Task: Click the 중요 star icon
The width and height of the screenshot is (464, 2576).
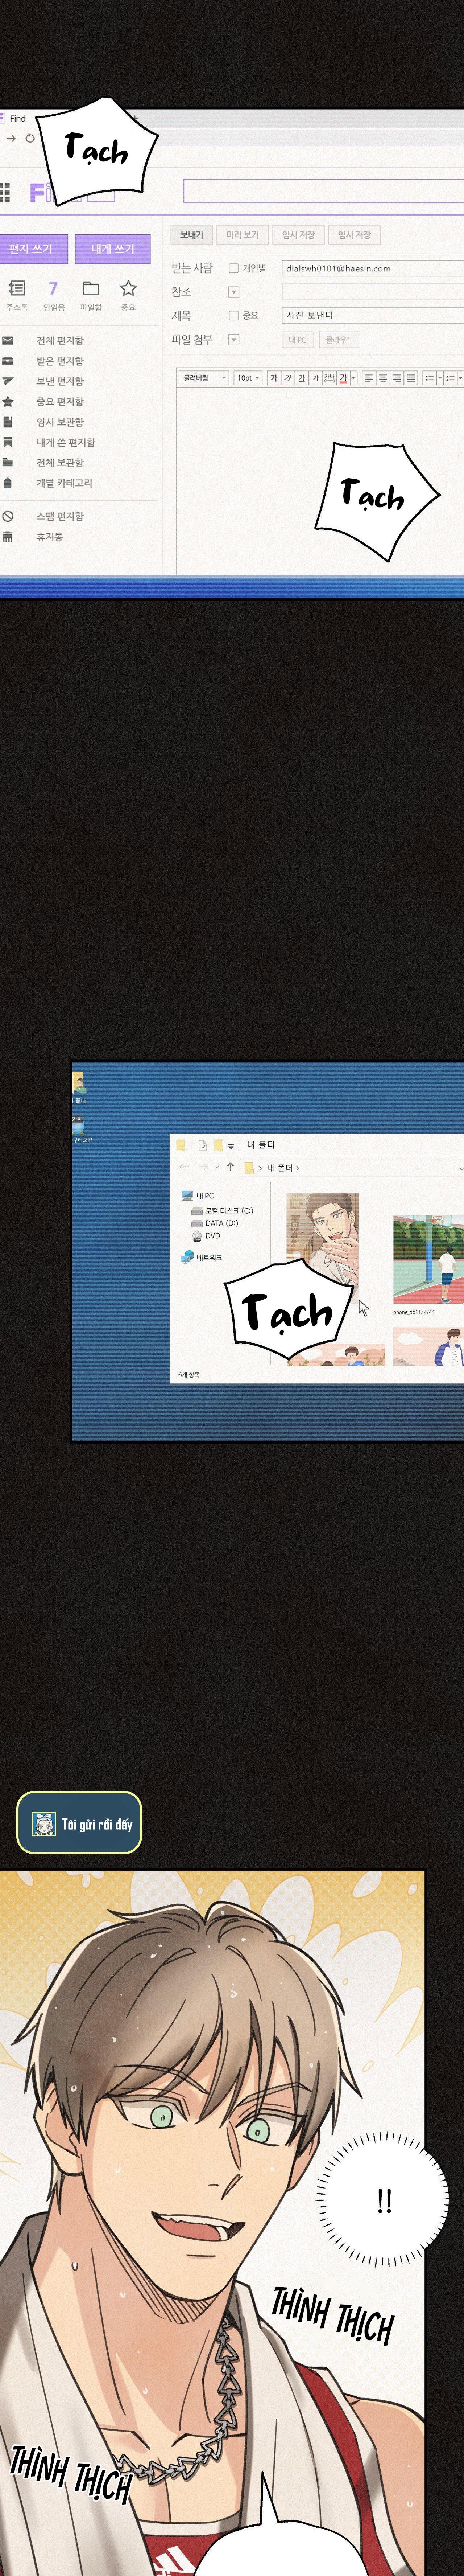Action: [x=128, y=289]
